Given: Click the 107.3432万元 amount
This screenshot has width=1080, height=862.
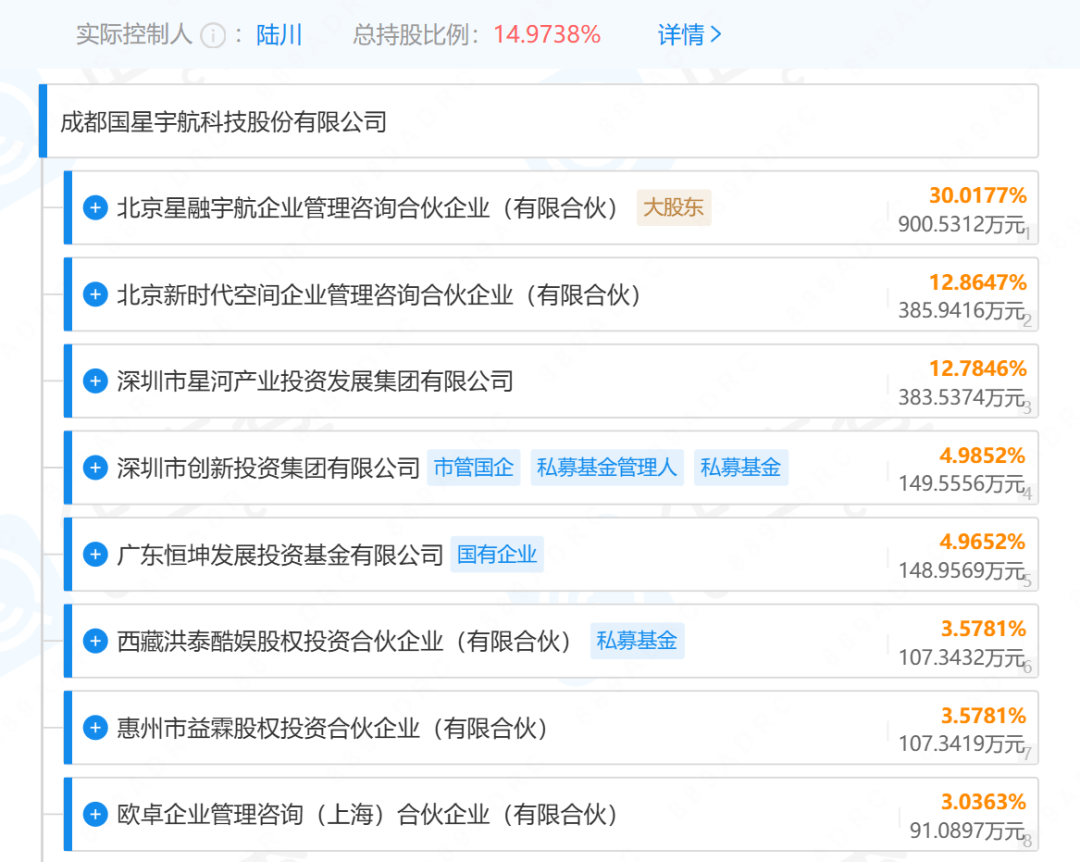Looking at the screenshot, I should 962,657.
